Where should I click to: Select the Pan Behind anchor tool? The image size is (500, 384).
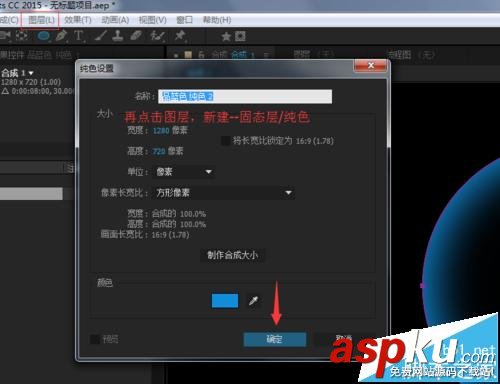(x=22, y=35)
